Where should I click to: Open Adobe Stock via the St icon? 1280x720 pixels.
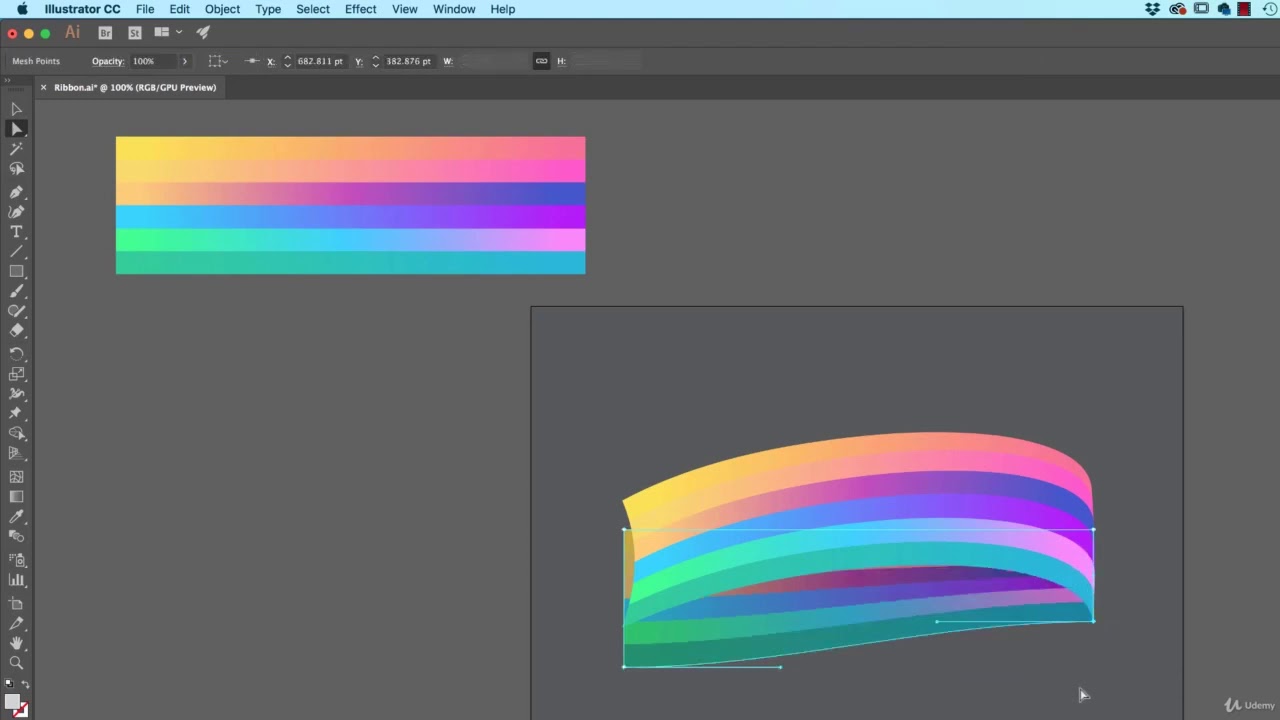[135, 33]
